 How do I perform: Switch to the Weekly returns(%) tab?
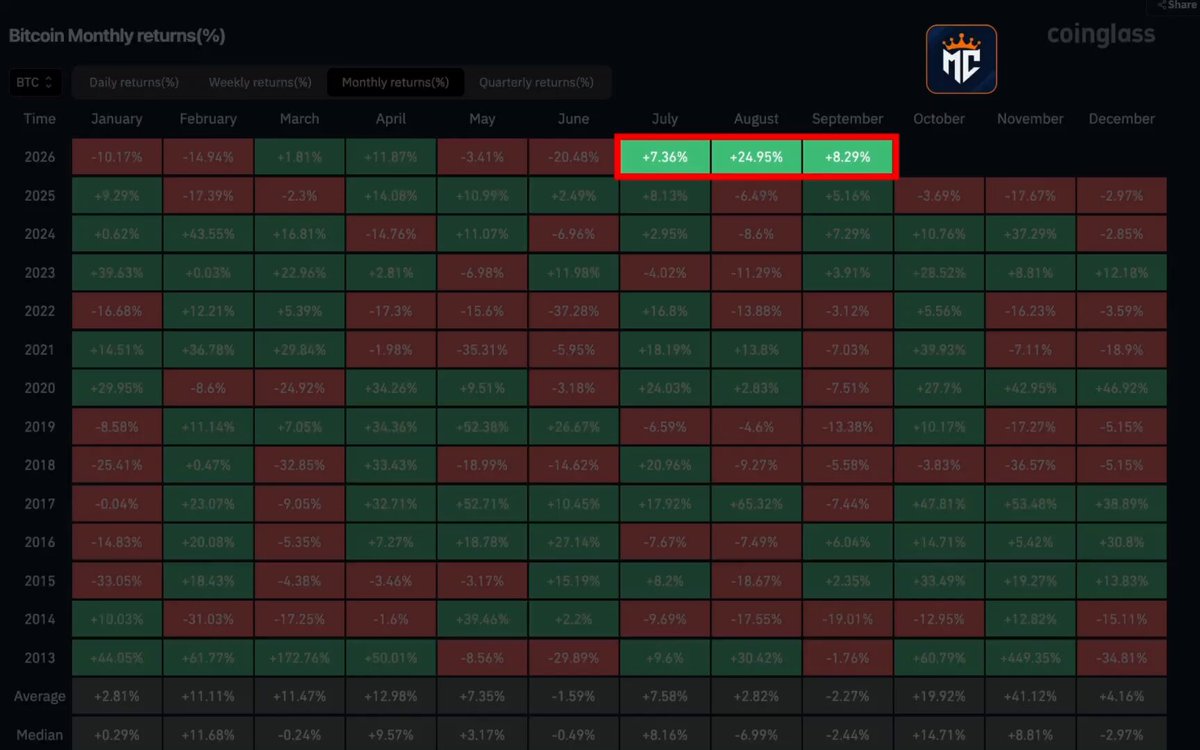tap(260, 82)
